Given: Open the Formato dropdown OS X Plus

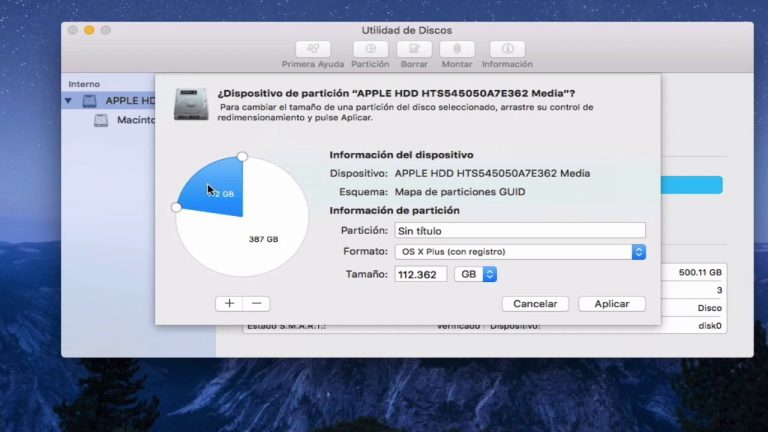Looking at the screenshot, I should (520, 252).
